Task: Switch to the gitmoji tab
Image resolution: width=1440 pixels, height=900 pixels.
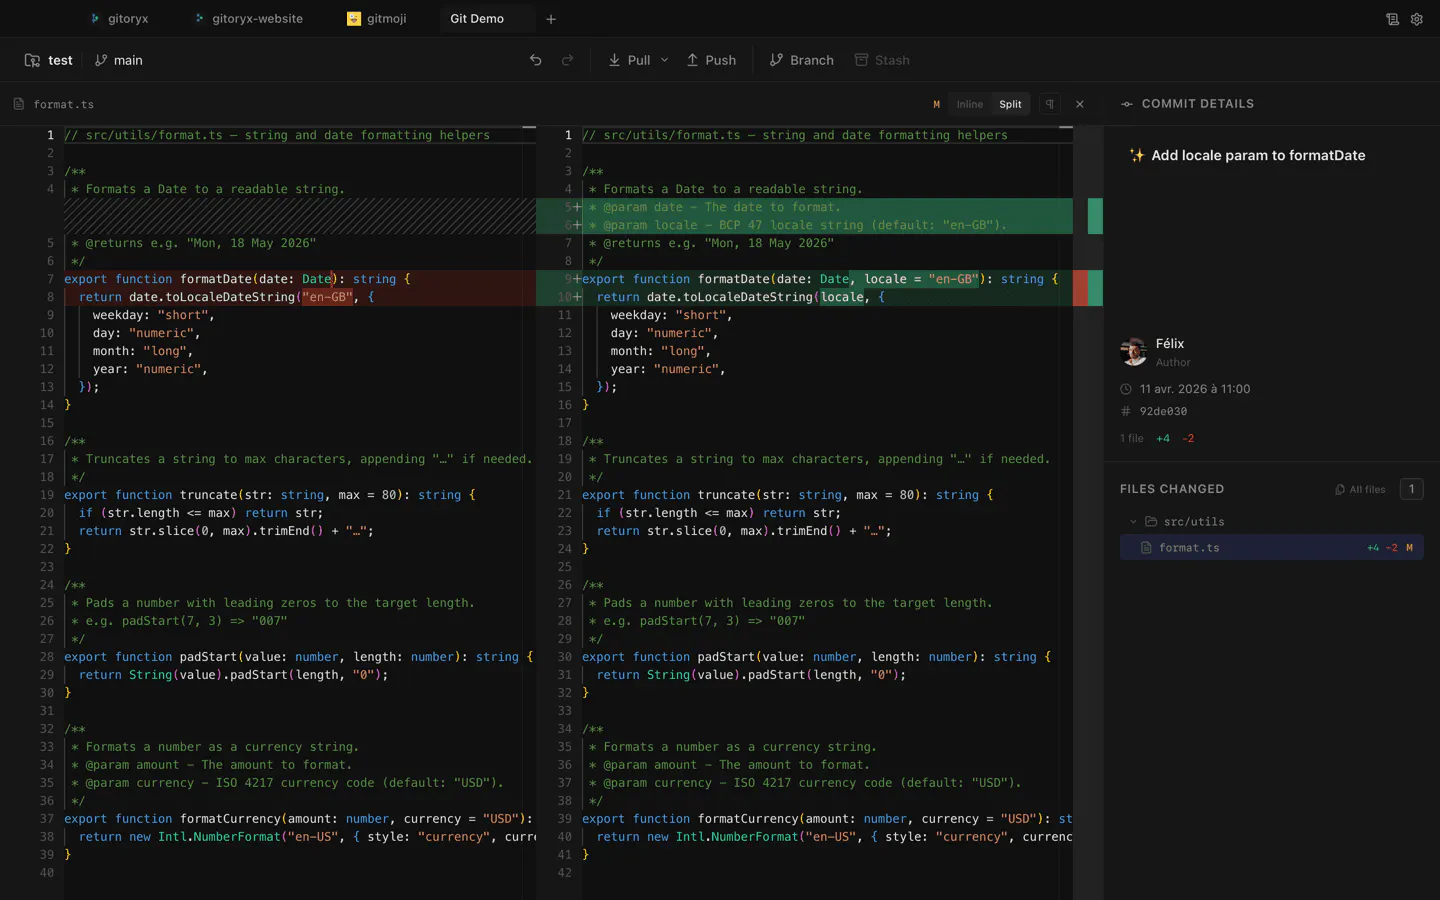Action: click(x=376, y=19)
